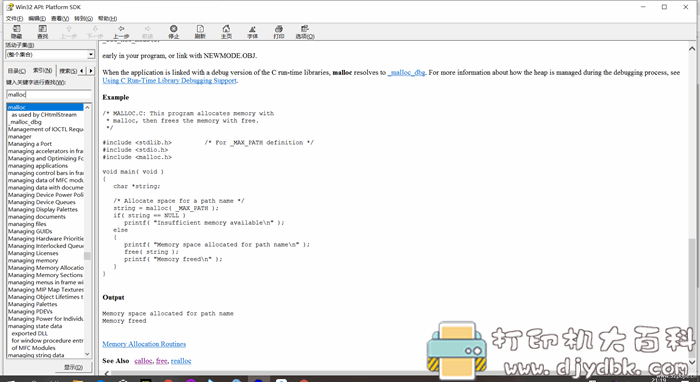Select 'managing memory' index entry
This screenshot has width=700, height=382.
(x=33, y=260)
